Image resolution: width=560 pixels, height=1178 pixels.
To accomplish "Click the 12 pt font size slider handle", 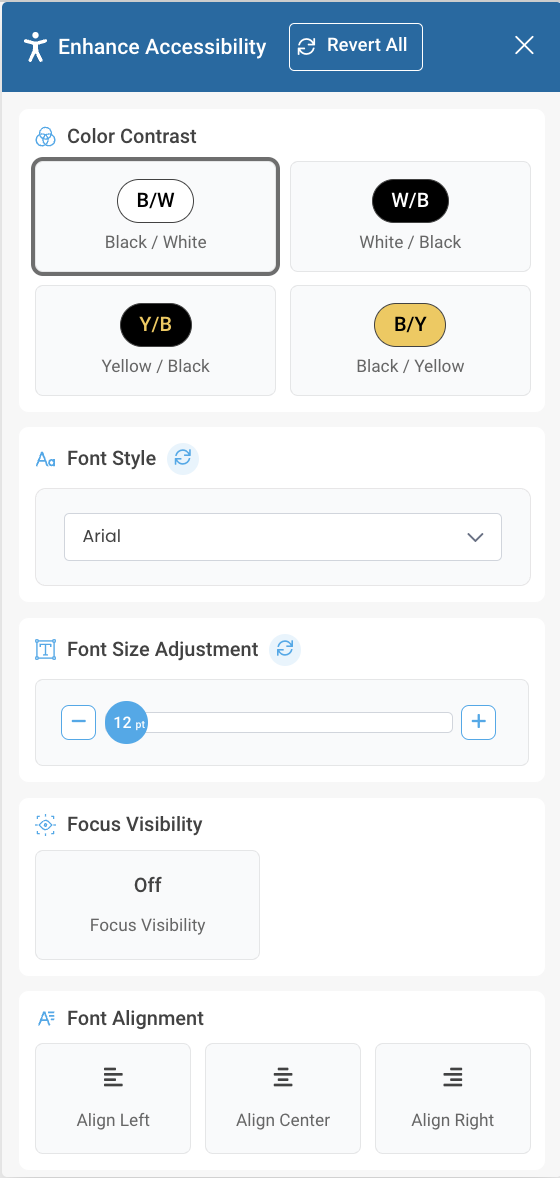I will 126,722.
